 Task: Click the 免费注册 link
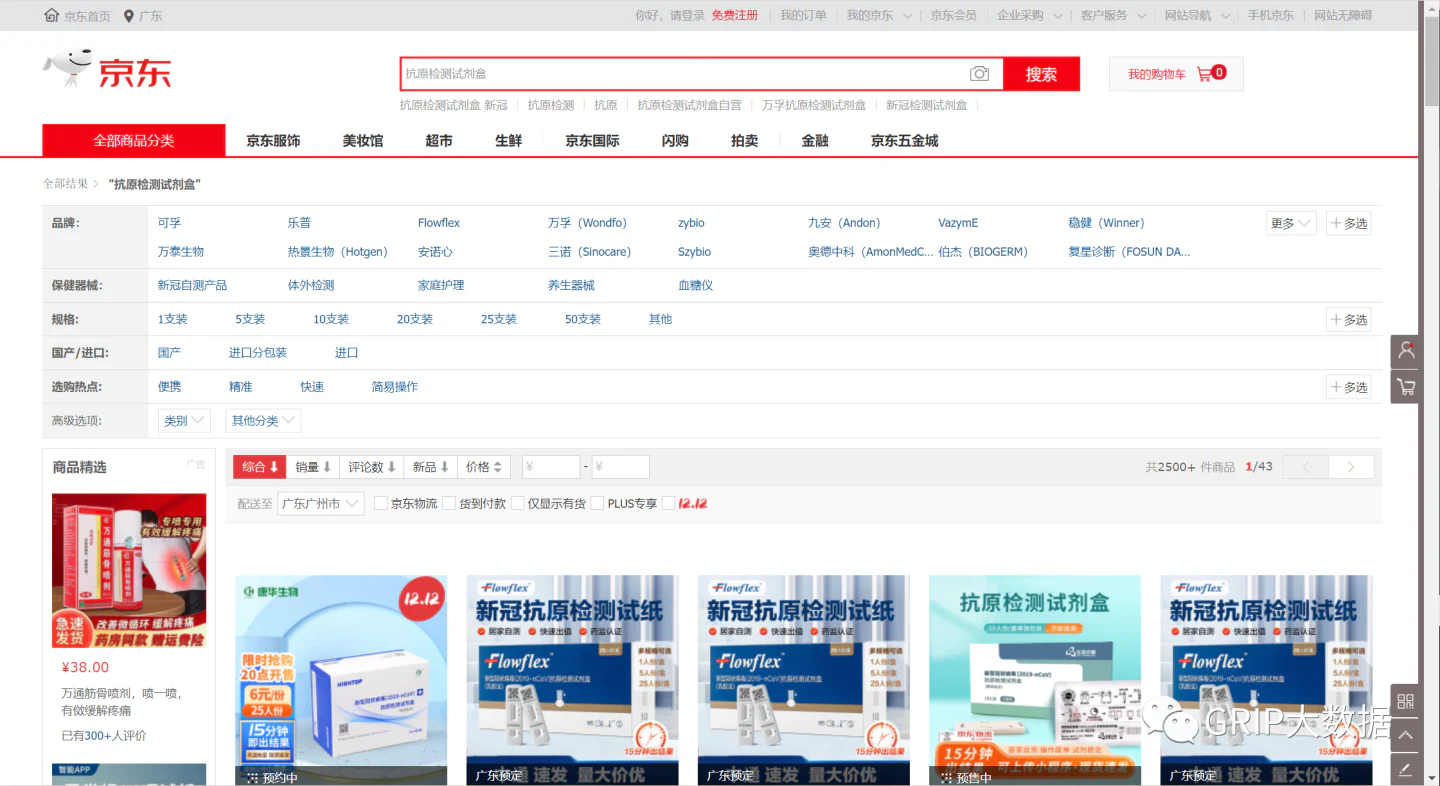click(735, 15)
